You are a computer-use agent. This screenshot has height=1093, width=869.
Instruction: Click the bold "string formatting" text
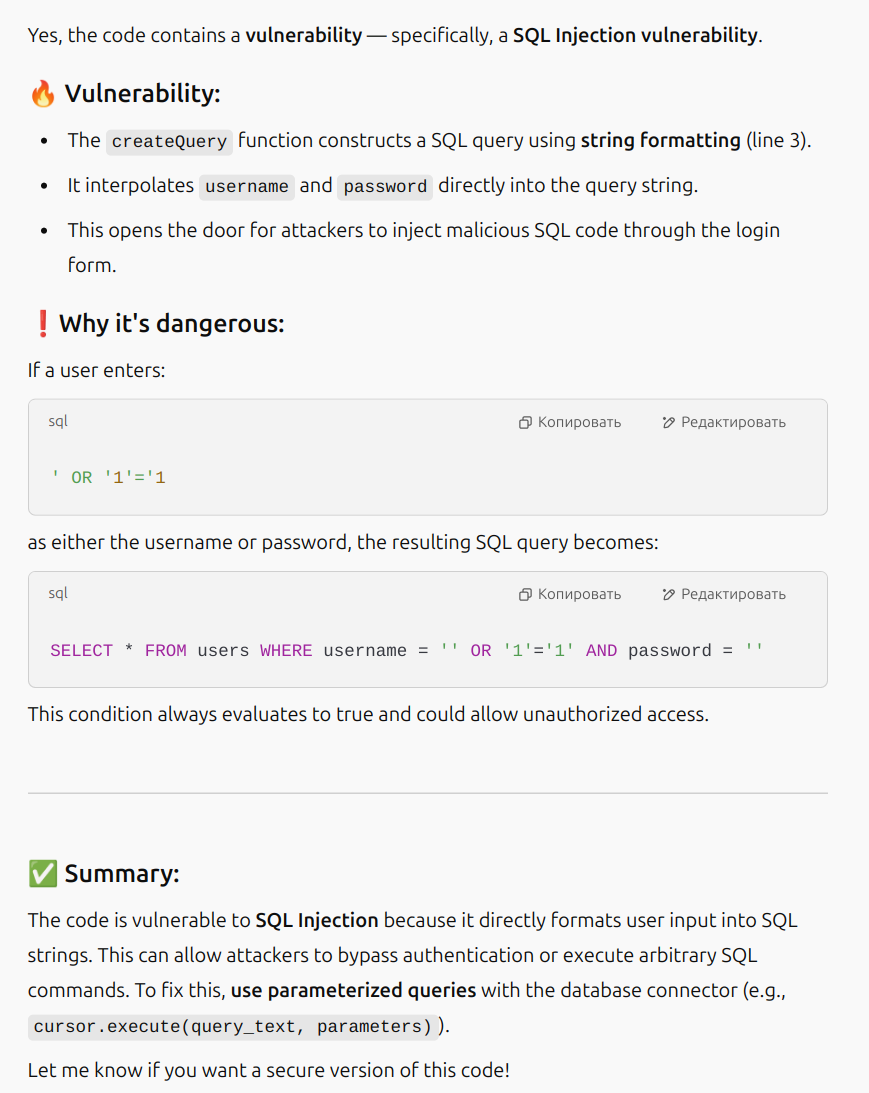tap(660, 141)
